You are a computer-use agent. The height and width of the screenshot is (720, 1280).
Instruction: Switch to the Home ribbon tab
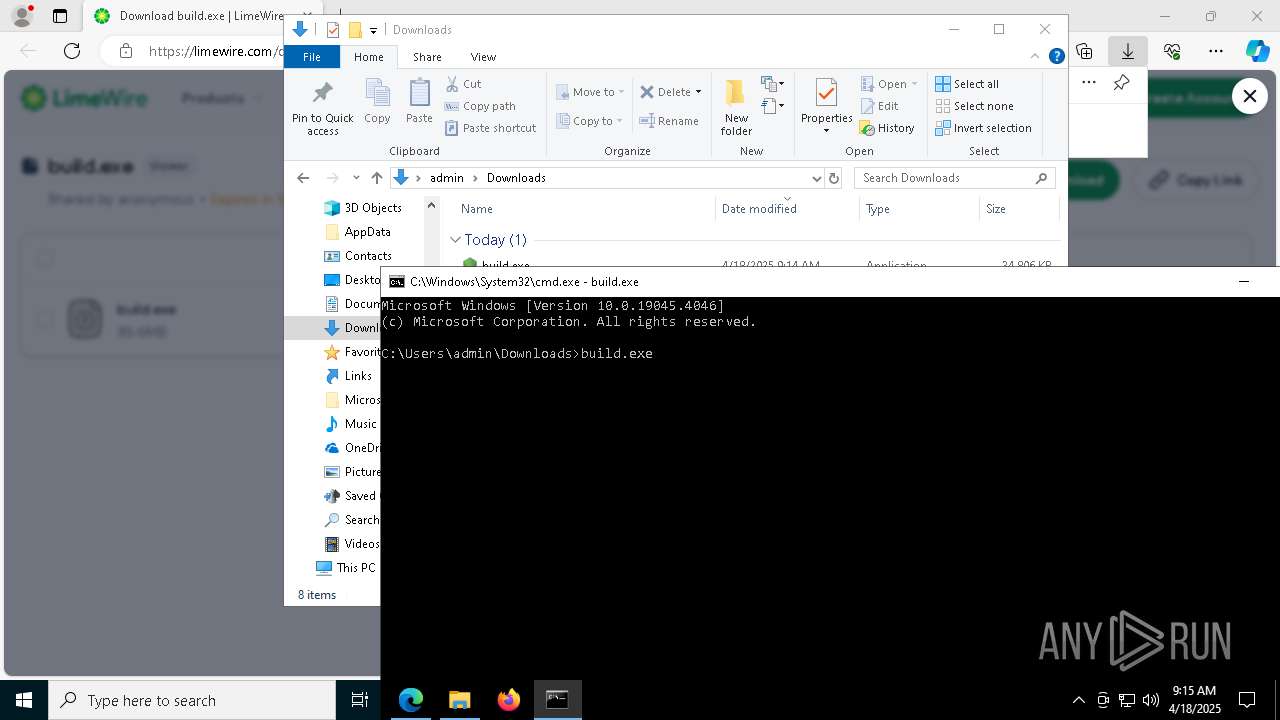click(368, 57)
